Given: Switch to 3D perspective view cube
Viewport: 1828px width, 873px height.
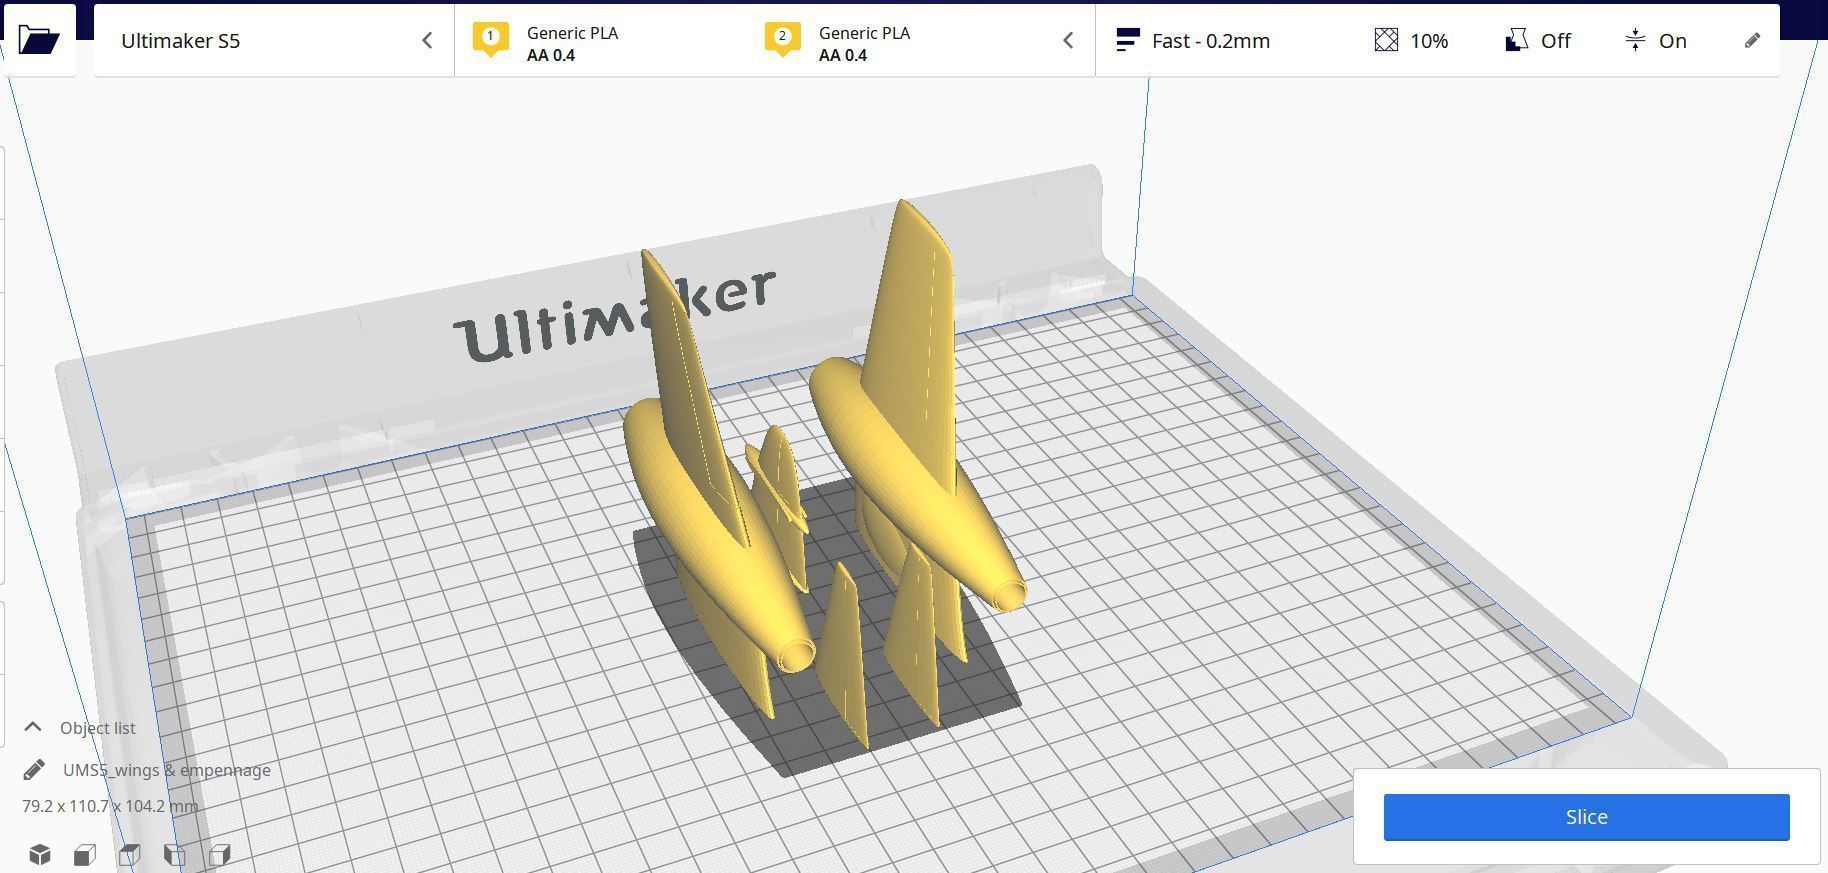Looking at the screenshot, I should pyautogui.click(x=40, y=854).
